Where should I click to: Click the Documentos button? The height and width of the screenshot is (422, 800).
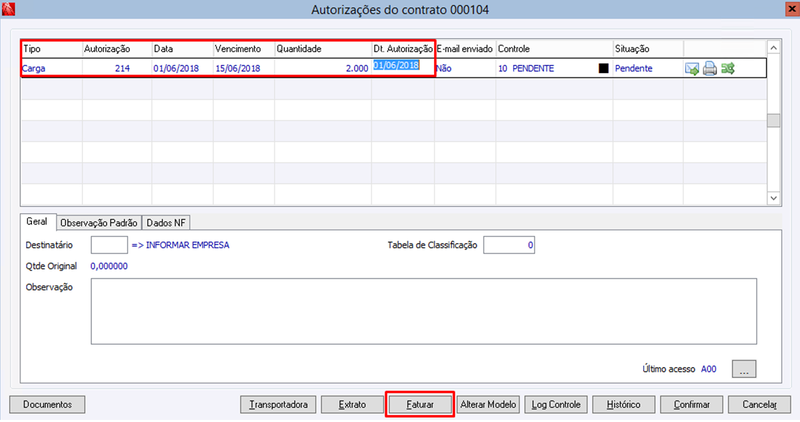click(x=47, y=405)
